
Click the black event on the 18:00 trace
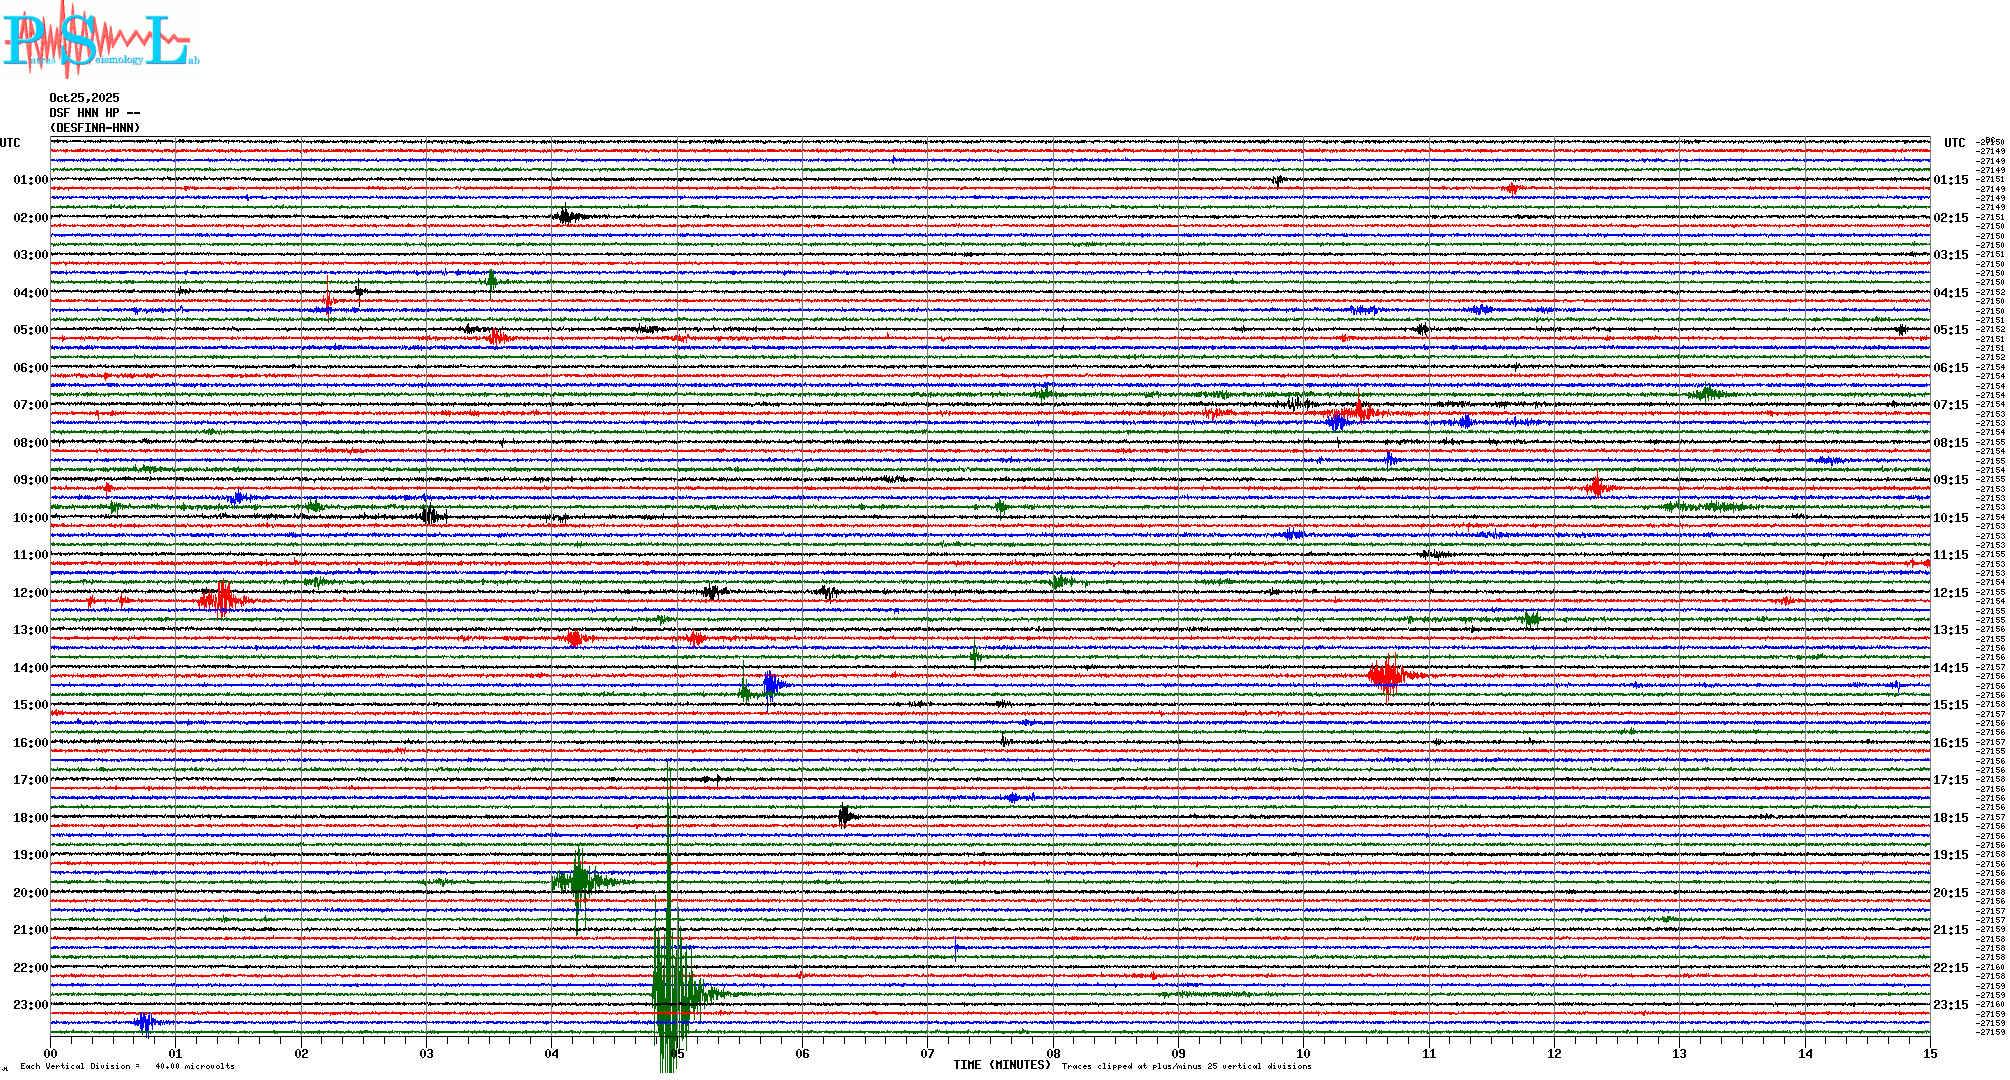845,817
